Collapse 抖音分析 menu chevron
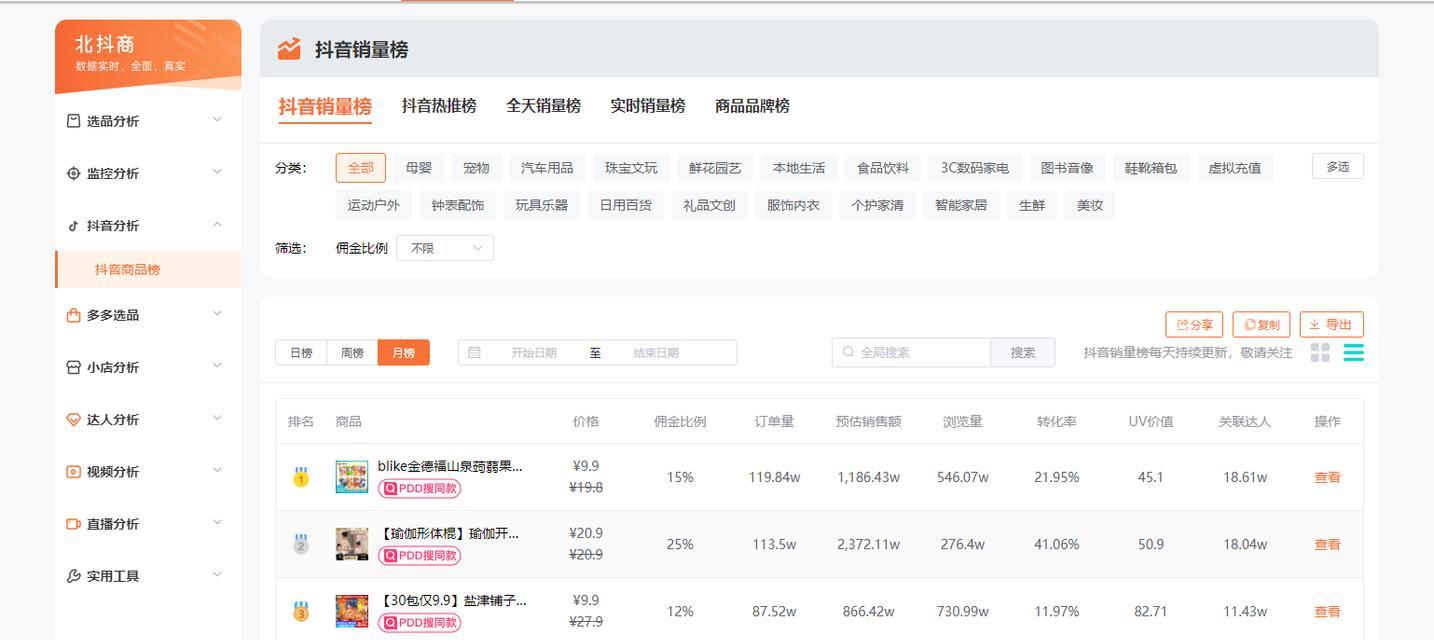Screen dimensions: 1434x640 click(x=217, y=225)
